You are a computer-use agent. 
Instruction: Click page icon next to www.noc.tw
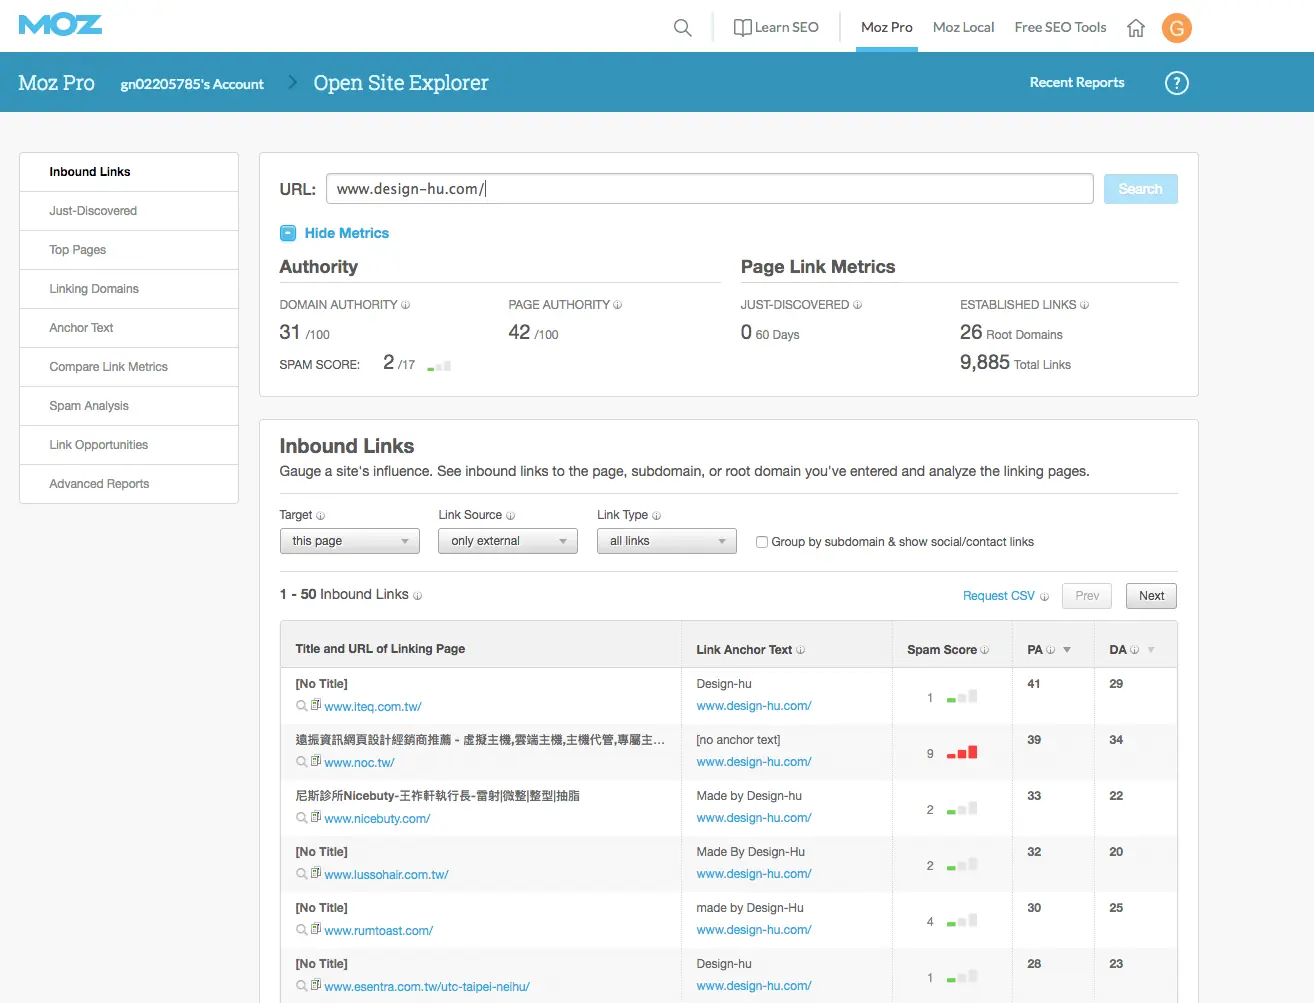(x=316, y=762)
